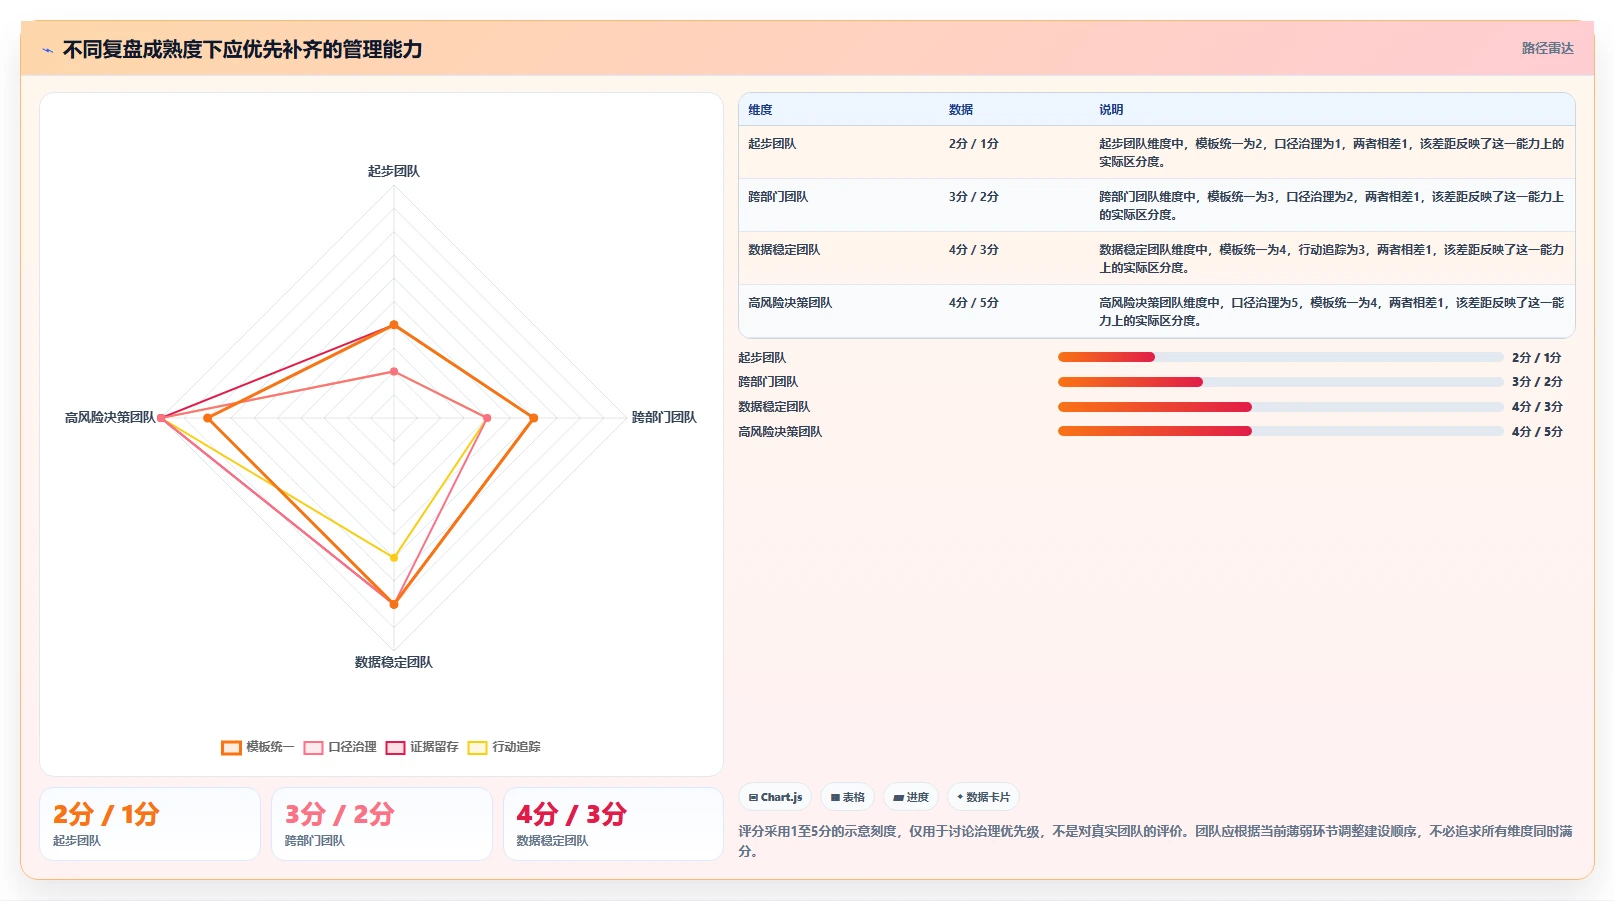Click the 行动追踪 legend label
Screen dimensions: 1615x901
point(516,747)
